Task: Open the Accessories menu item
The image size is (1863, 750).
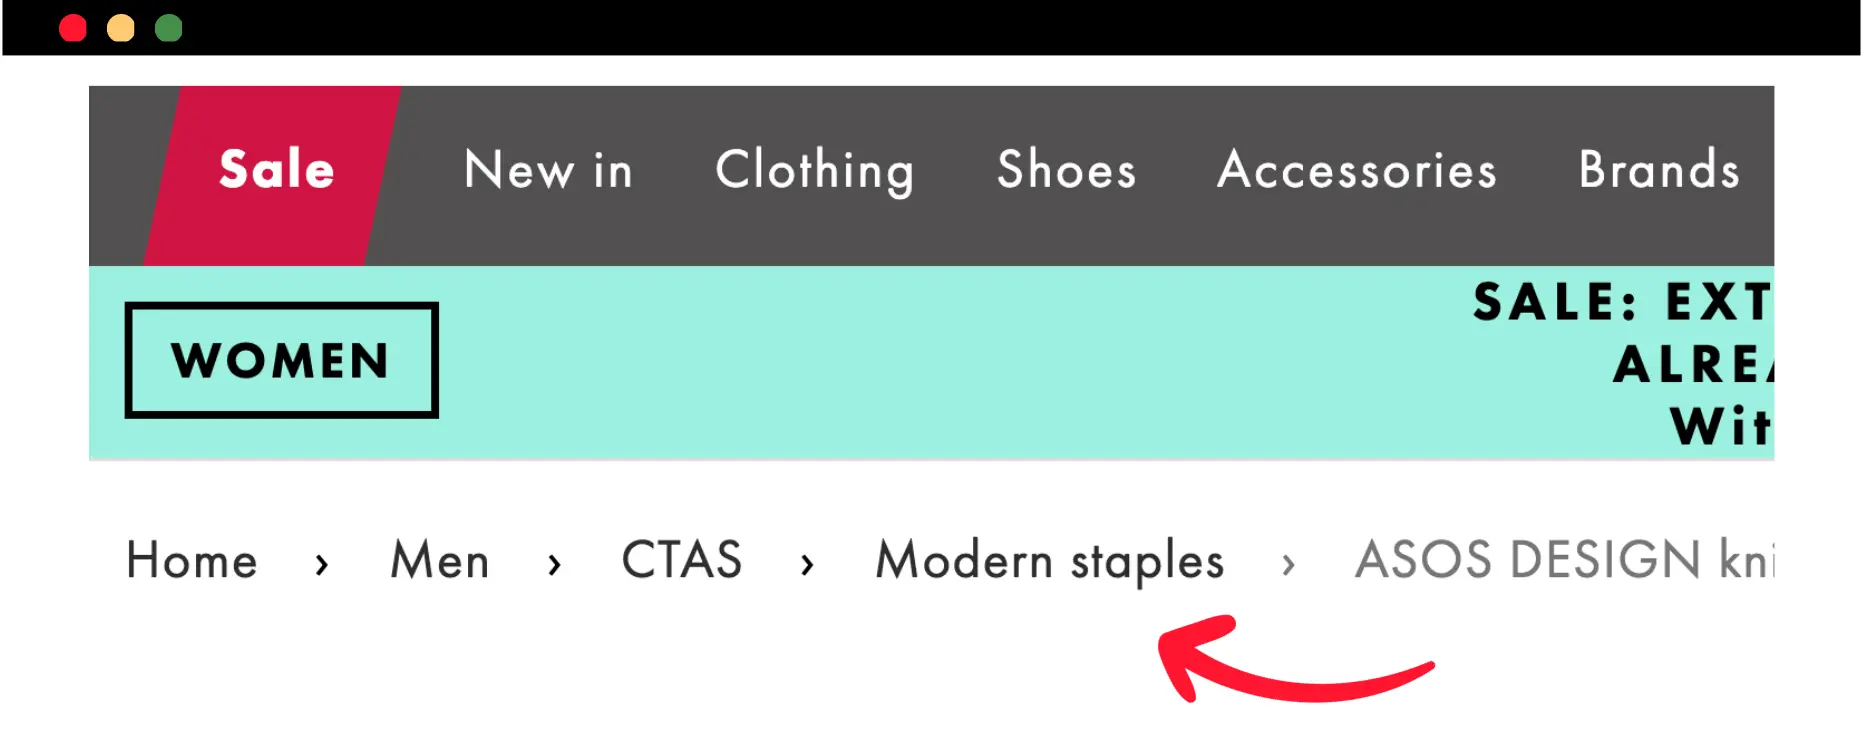Action: click(x=1357, y=170)
